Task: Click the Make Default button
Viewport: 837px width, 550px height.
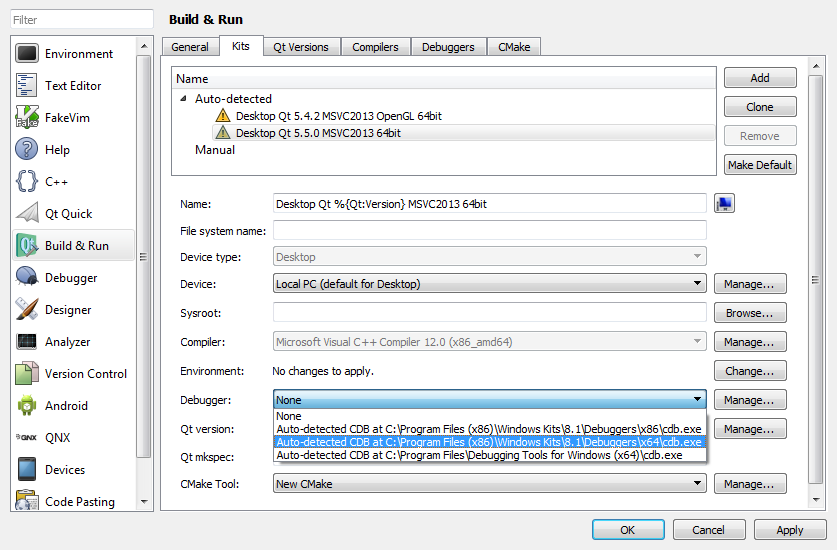Action: click(759, 165)
